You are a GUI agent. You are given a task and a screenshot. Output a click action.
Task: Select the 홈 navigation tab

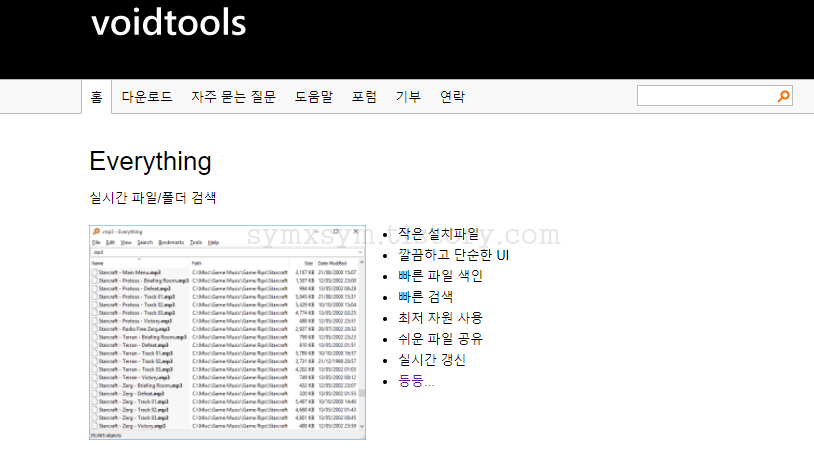click(97, 97)
